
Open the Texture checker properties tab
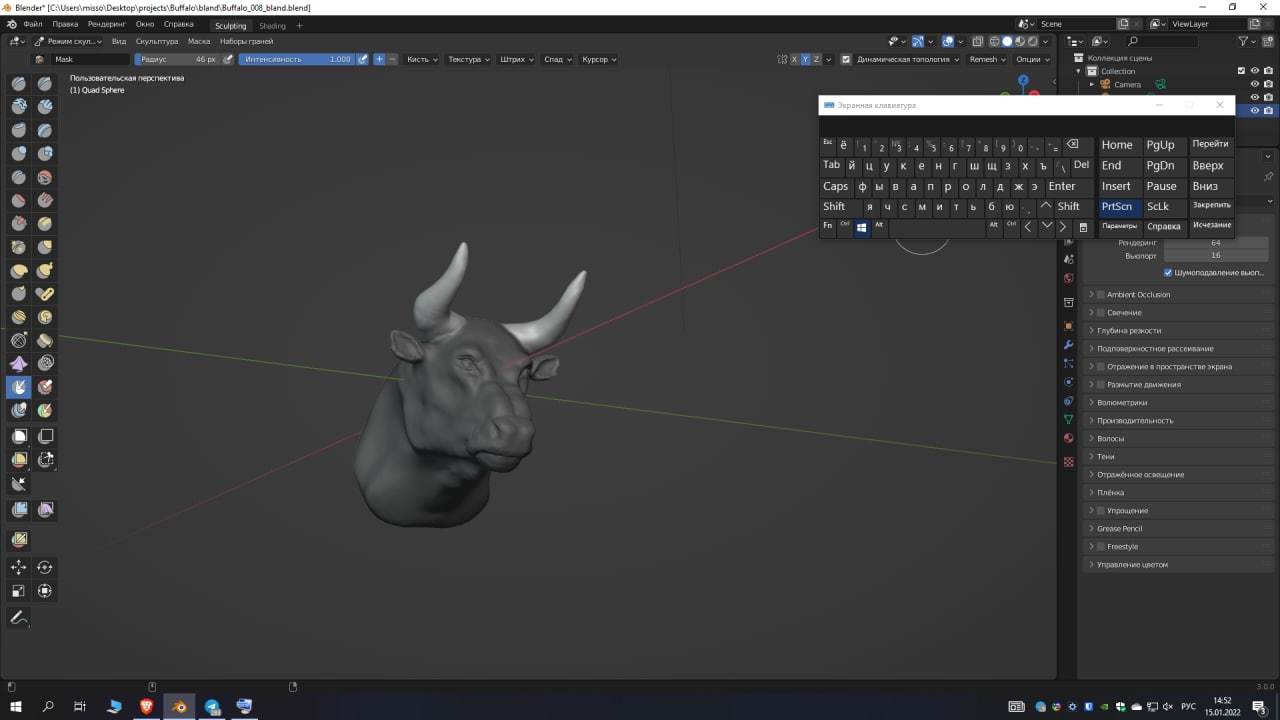1068,462
